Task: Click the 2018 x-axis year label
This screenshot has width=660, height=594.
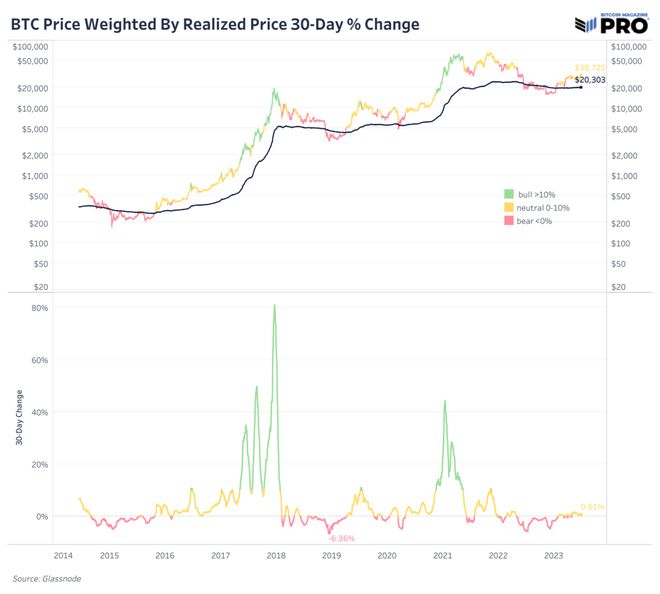Action: (x=275, y=555)
